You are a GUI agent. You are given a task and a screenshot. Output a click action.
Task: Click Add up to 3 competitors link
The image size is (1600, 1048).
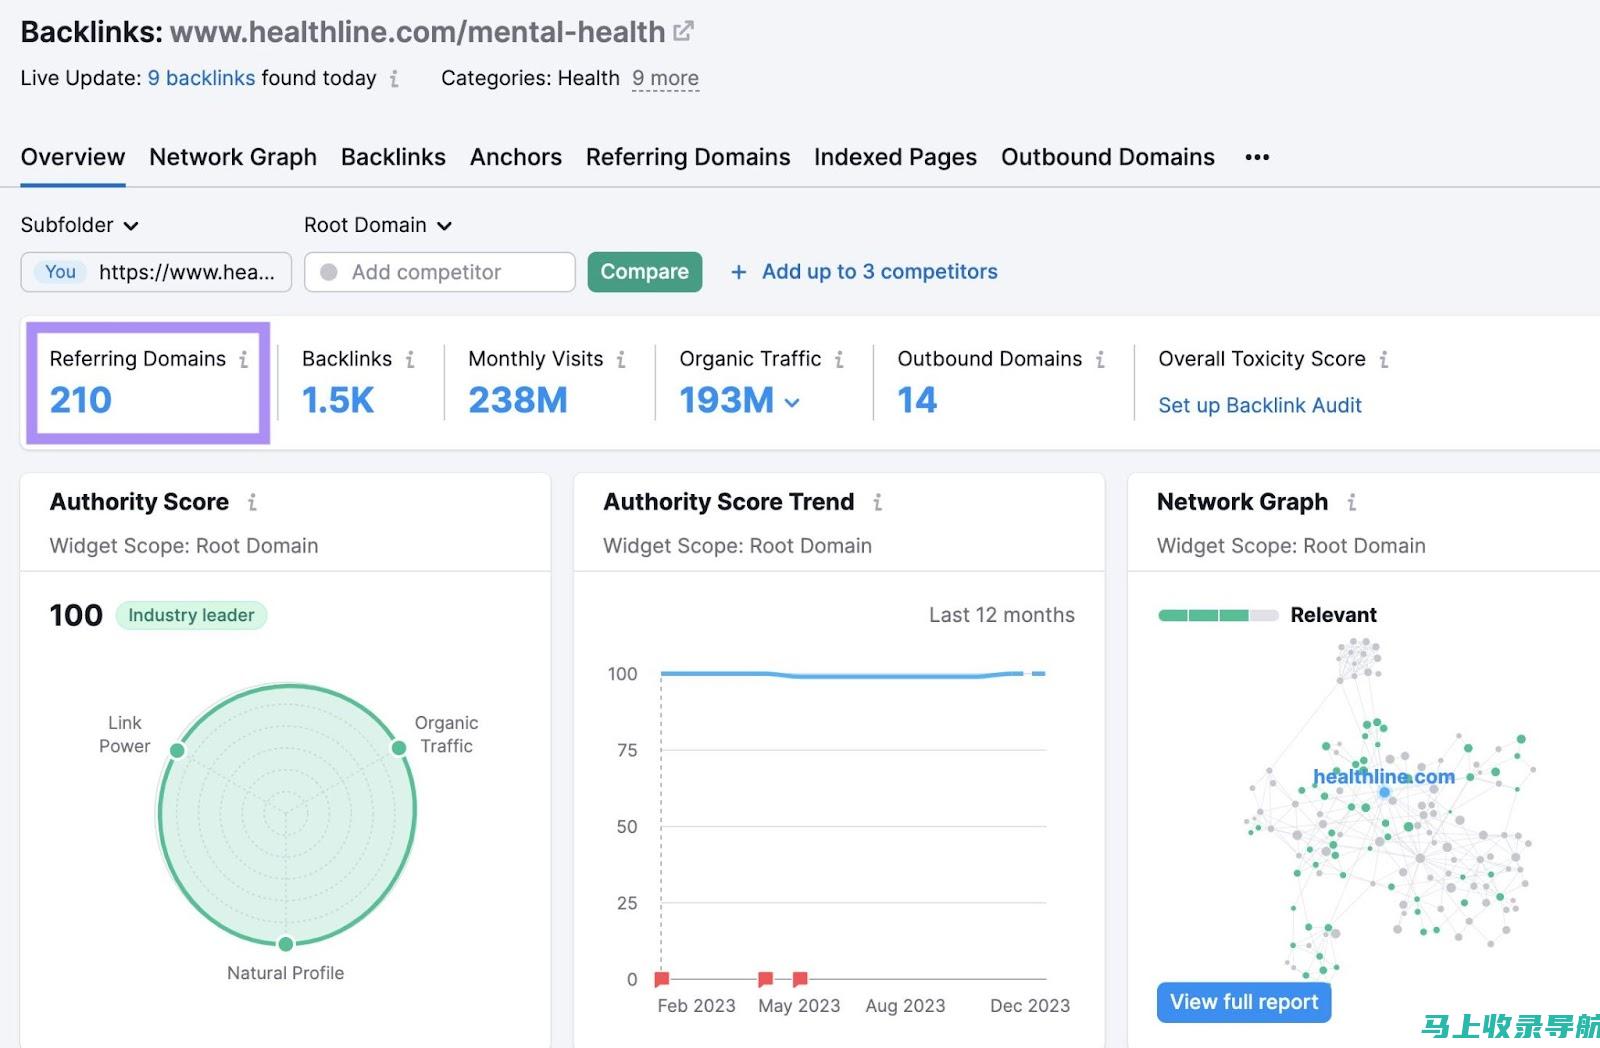(x=880, y=272)
